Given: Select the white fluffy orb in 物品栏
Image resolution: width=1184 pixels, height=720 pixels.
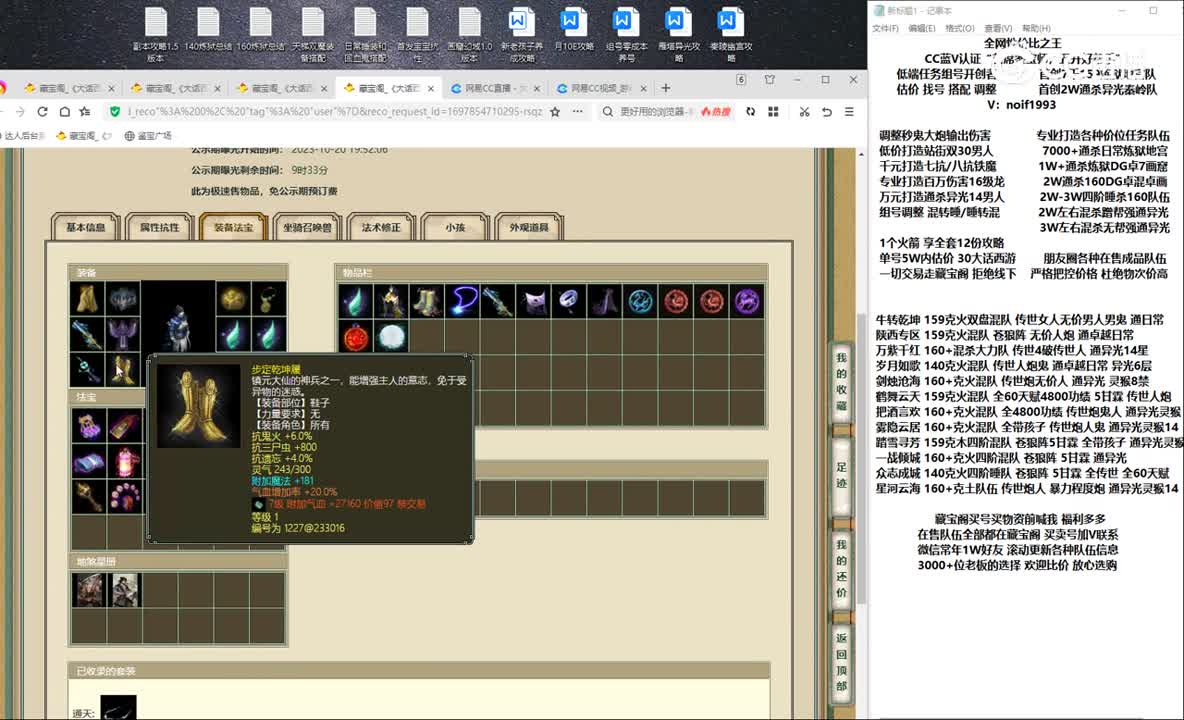Looking at the screenshot, I should click(x=391, y=337).
